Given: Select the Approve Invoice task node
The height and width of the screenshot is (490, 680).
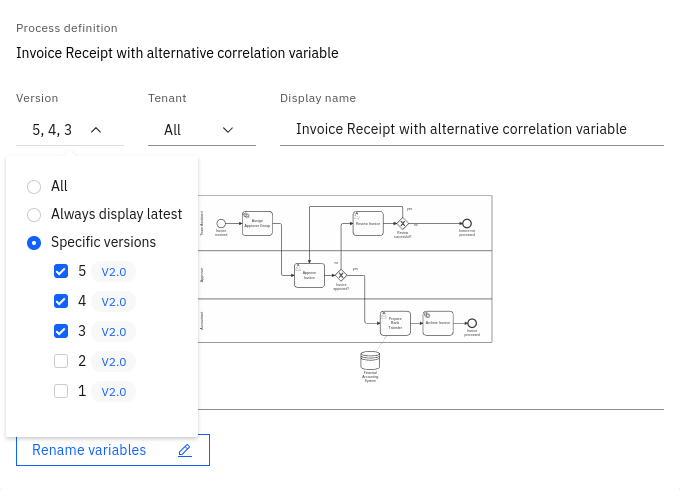Looking at the screenshot, I should tap(309, 275).
